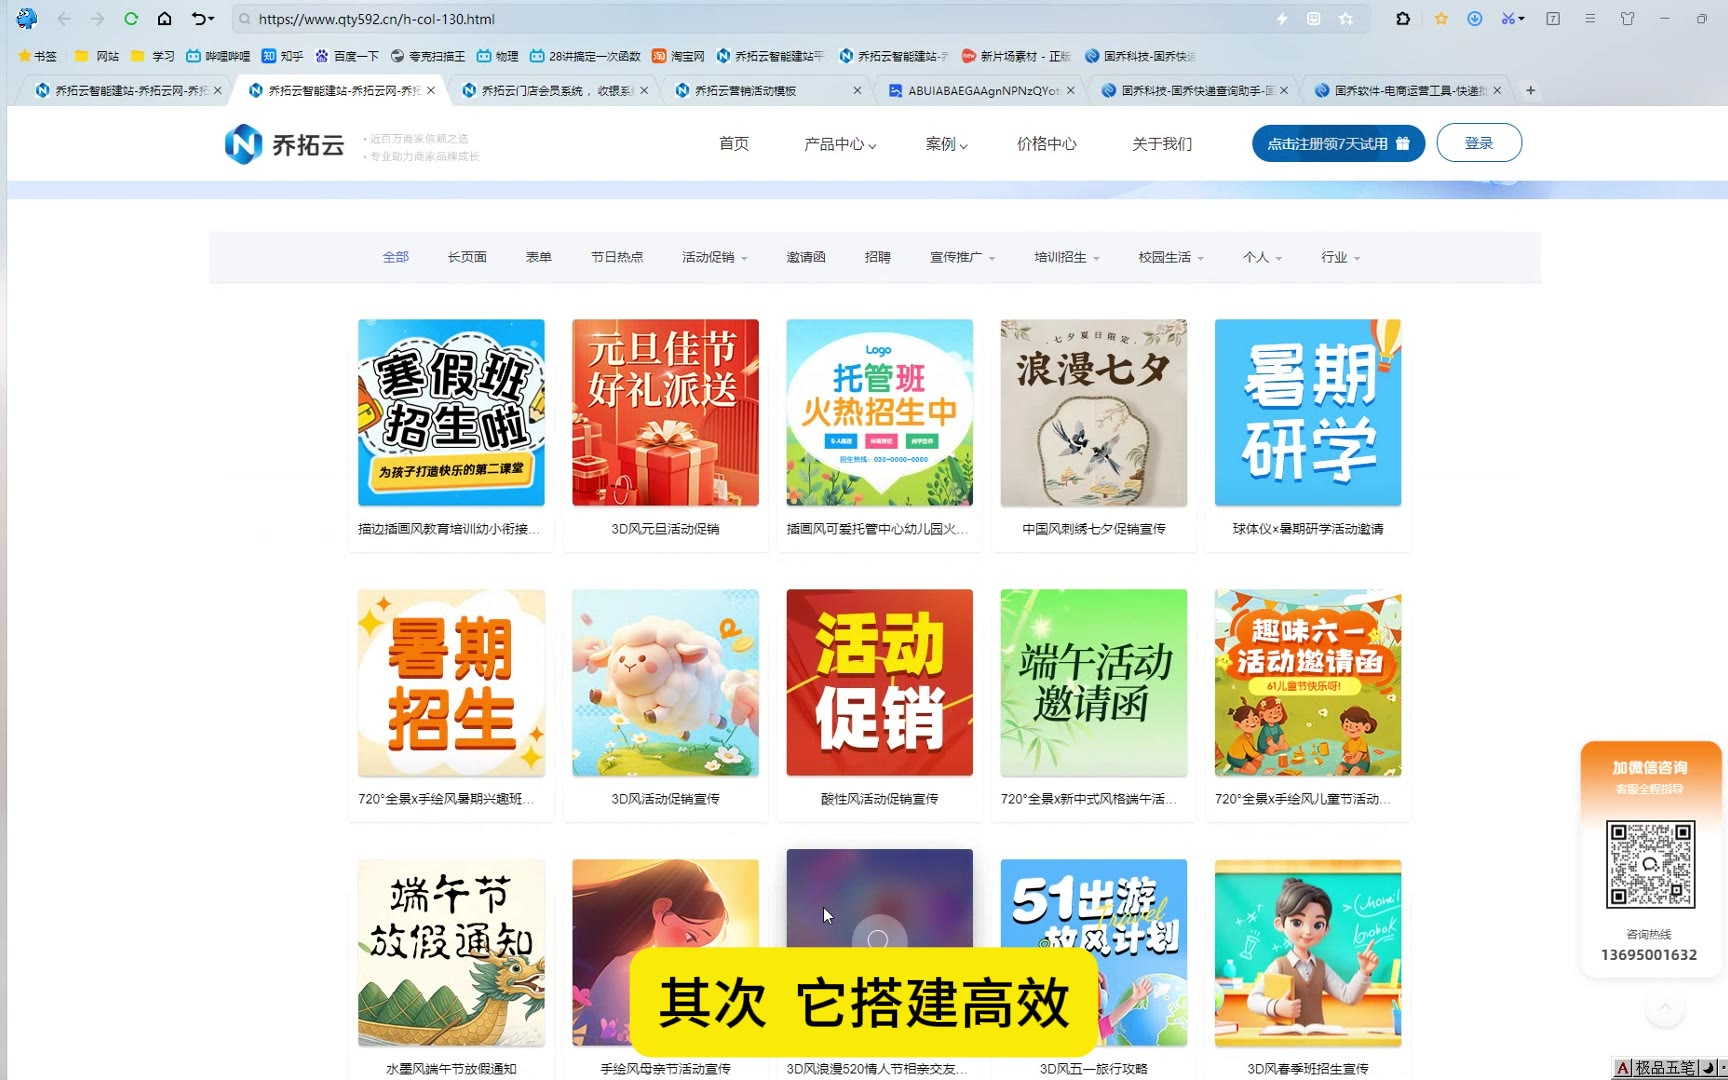Open the tab count icon showing 7
Viewport: 1728px width, 1080px height.
(1553, 19)
